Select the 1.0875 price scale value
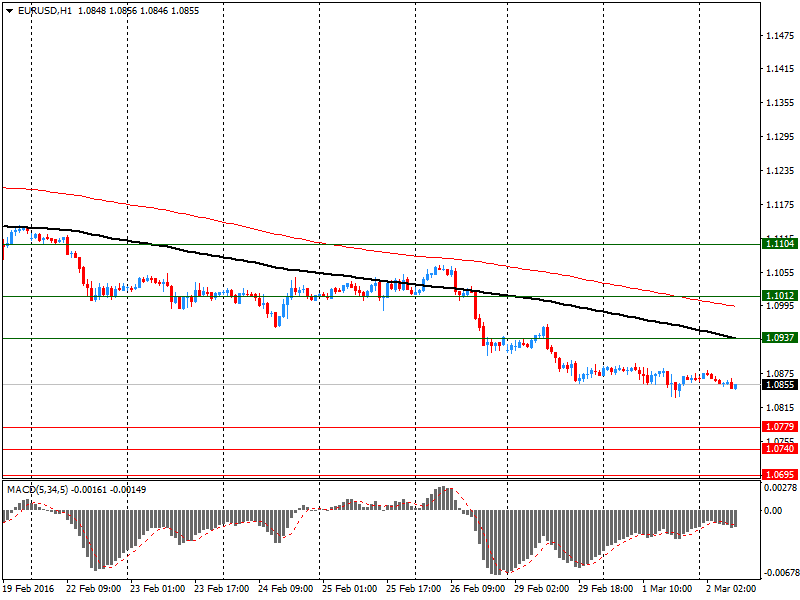 pos(780,374)
